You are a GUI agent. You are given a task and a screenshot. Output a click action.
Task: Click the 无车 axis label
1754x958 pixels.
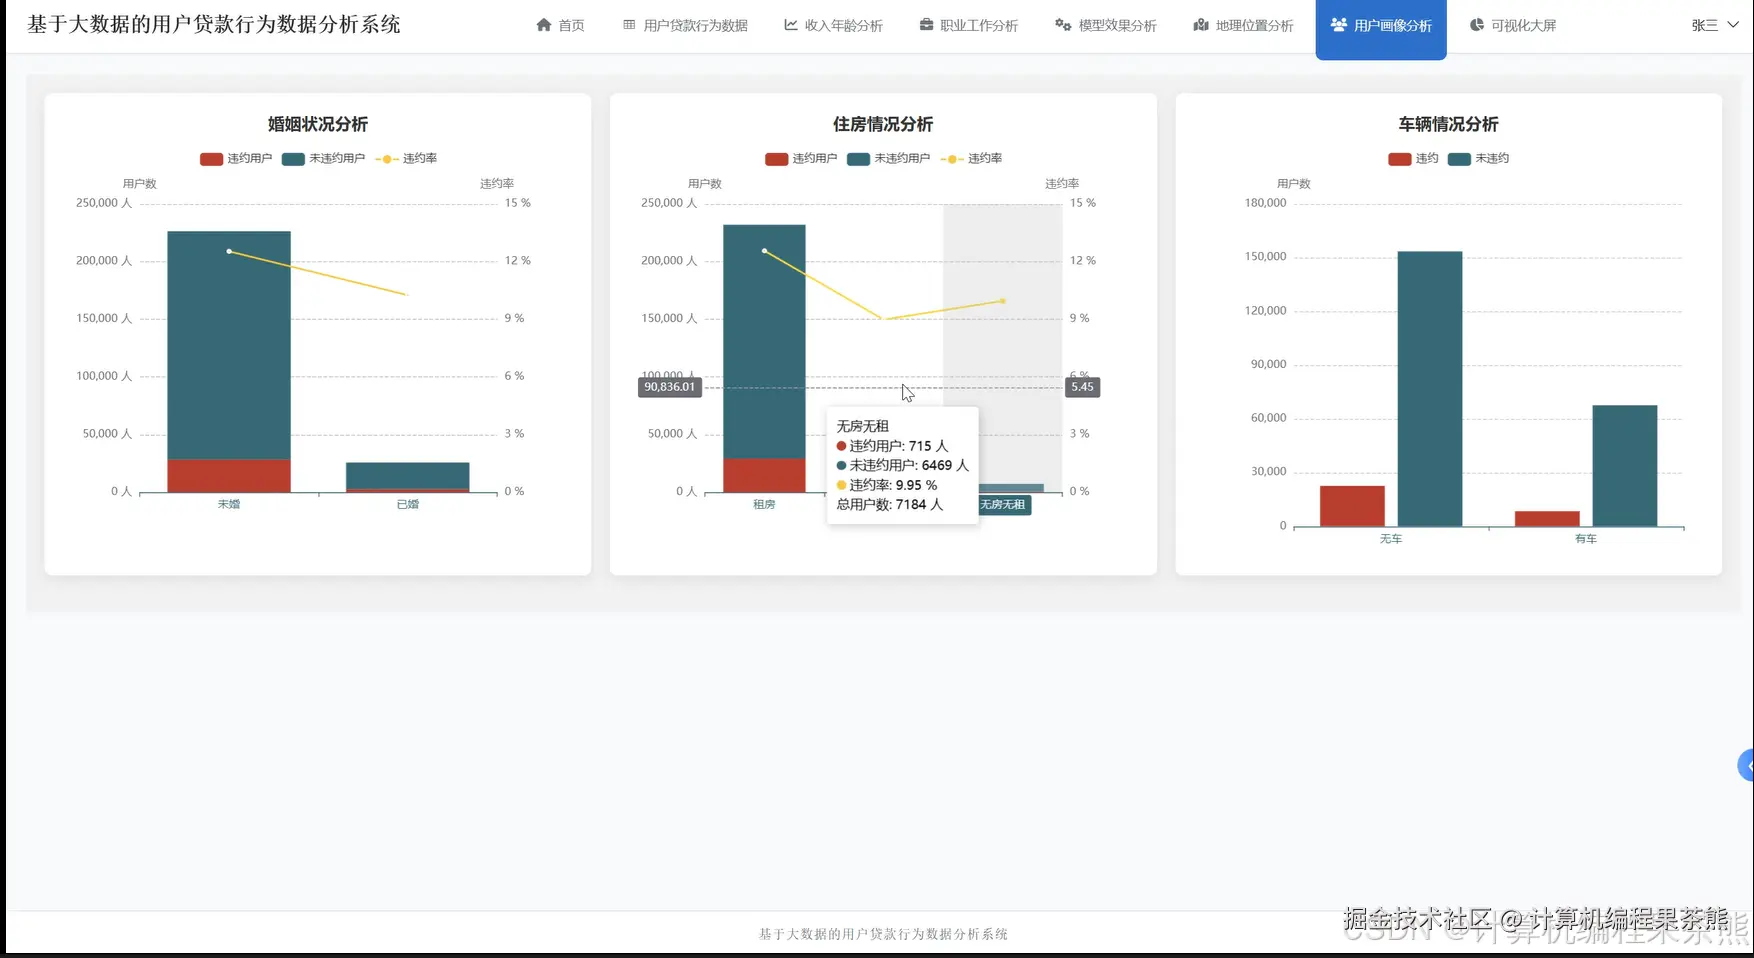tap(1391, 539)
